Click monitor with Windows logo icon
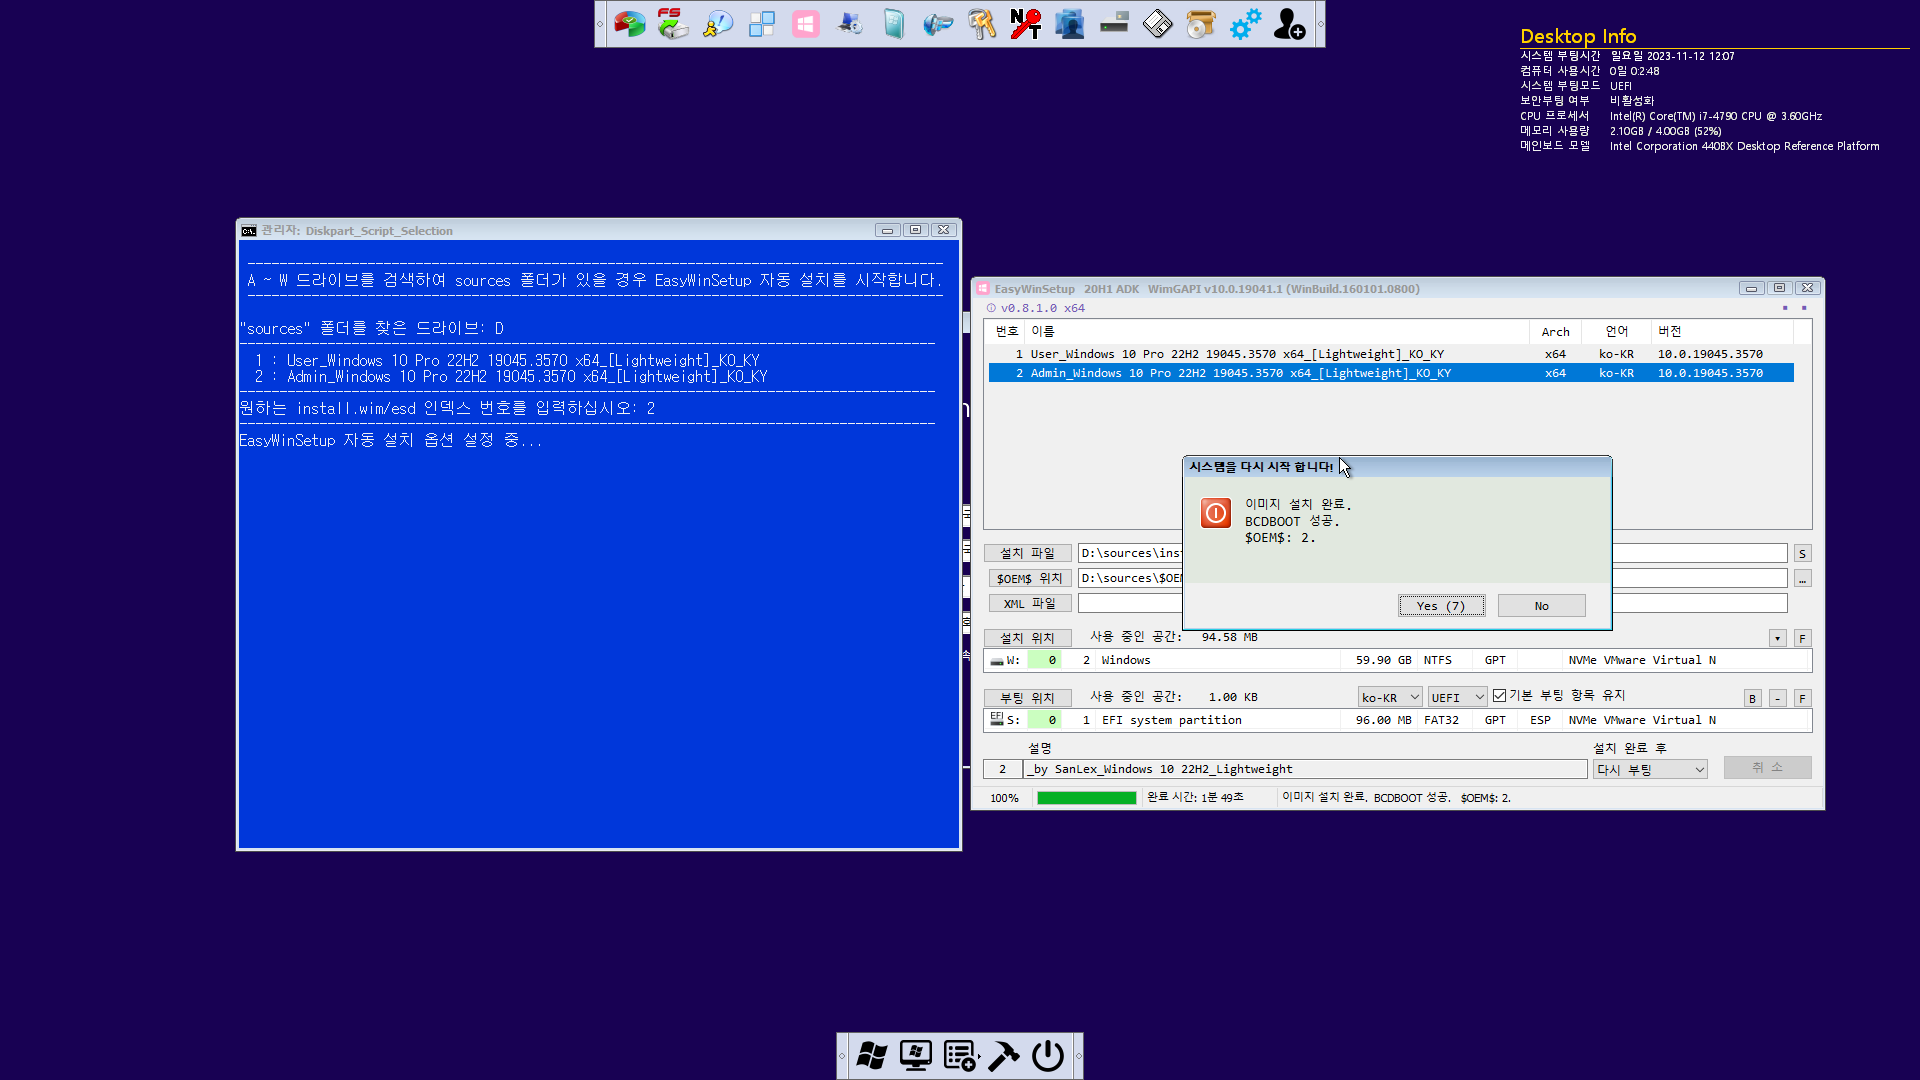Viewport: 1920px width, 1080px height. point(915,1055)
